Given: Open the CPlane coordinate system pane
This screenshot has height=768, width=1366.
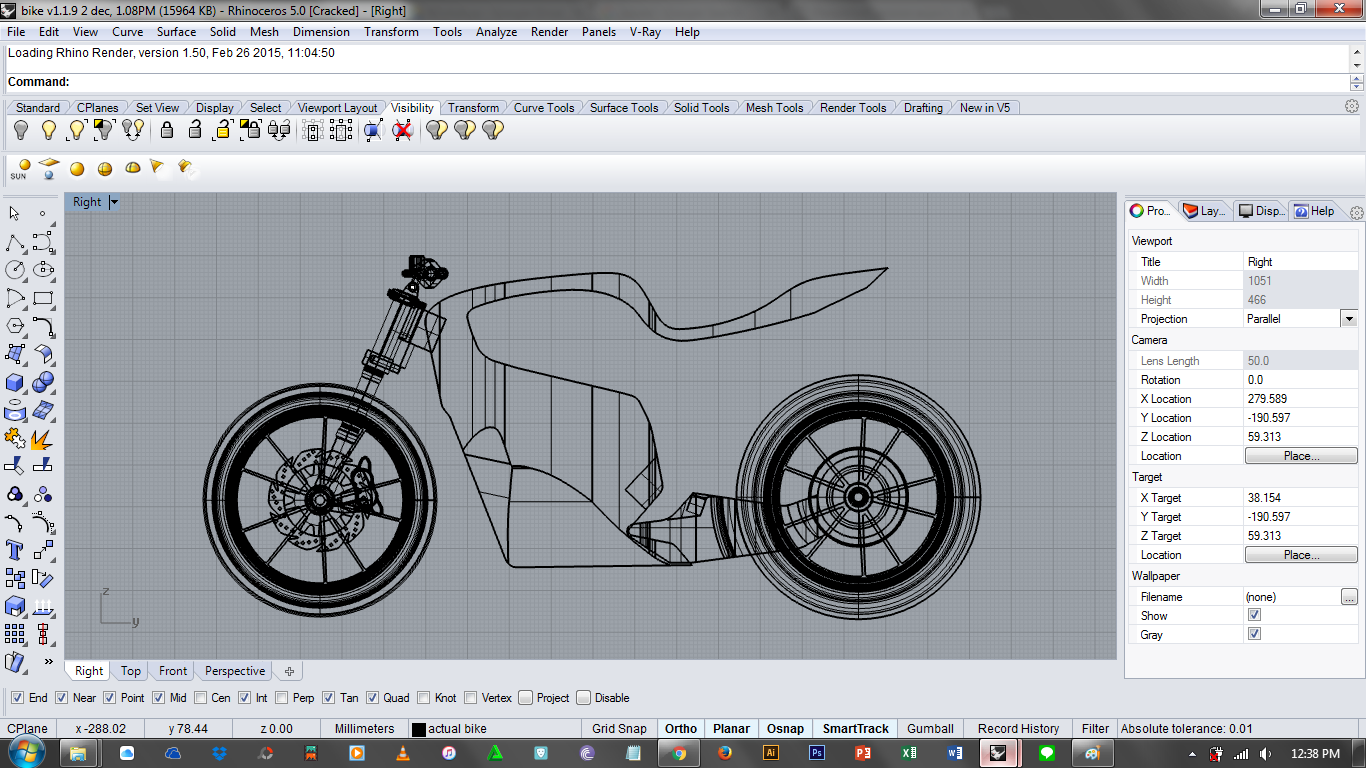Looking at the screenshot, I should [x=27, y=729].
